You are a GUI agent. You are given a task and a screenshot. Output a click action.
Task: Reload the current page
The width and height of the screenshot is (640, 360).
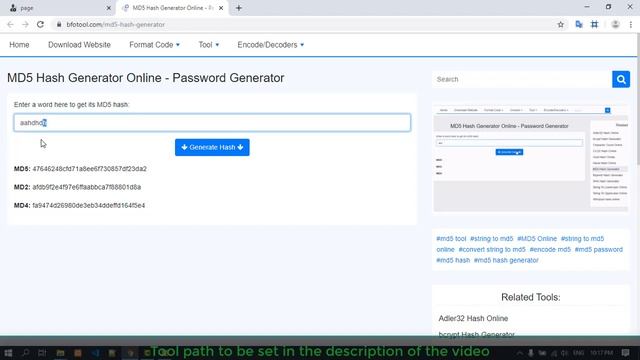click(x=40, y=24)
